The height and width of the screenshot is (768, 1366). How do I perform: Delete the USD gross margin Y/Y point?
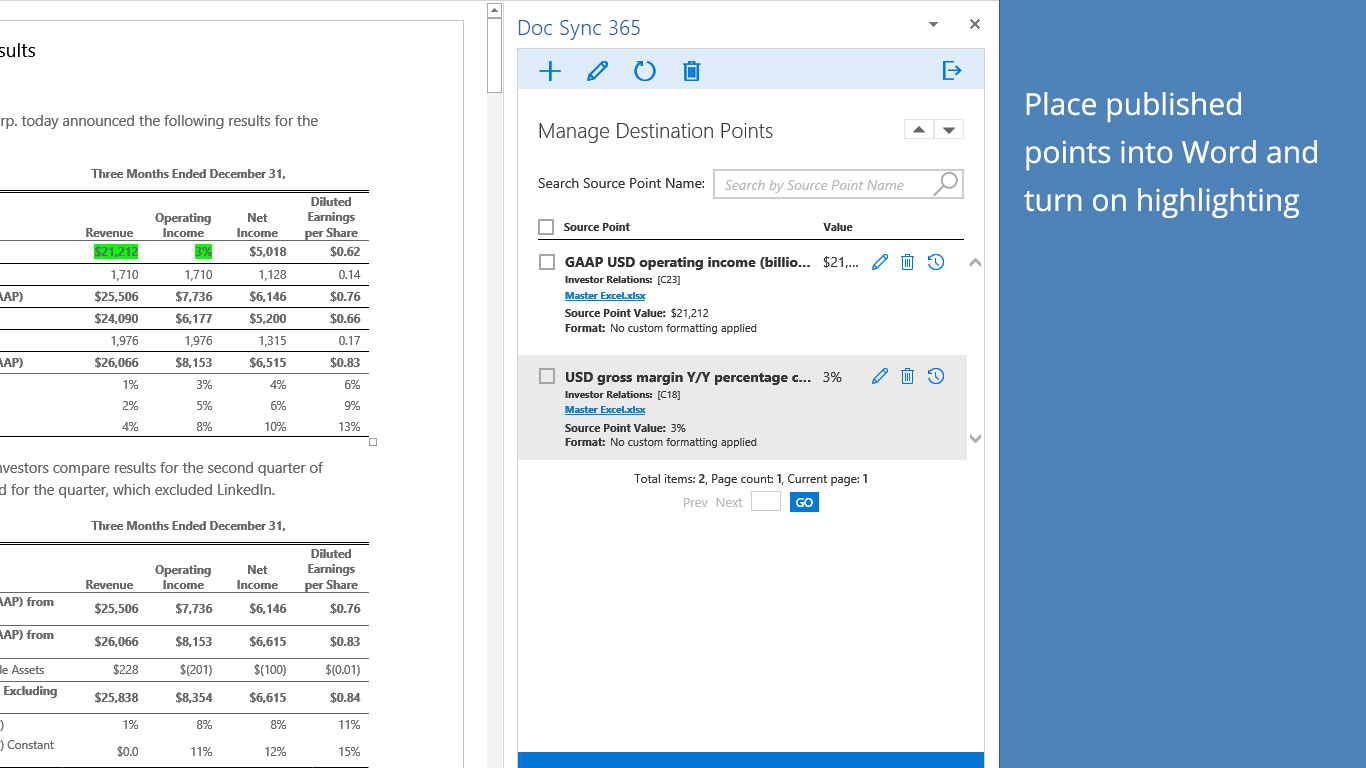tap(907, 376)
